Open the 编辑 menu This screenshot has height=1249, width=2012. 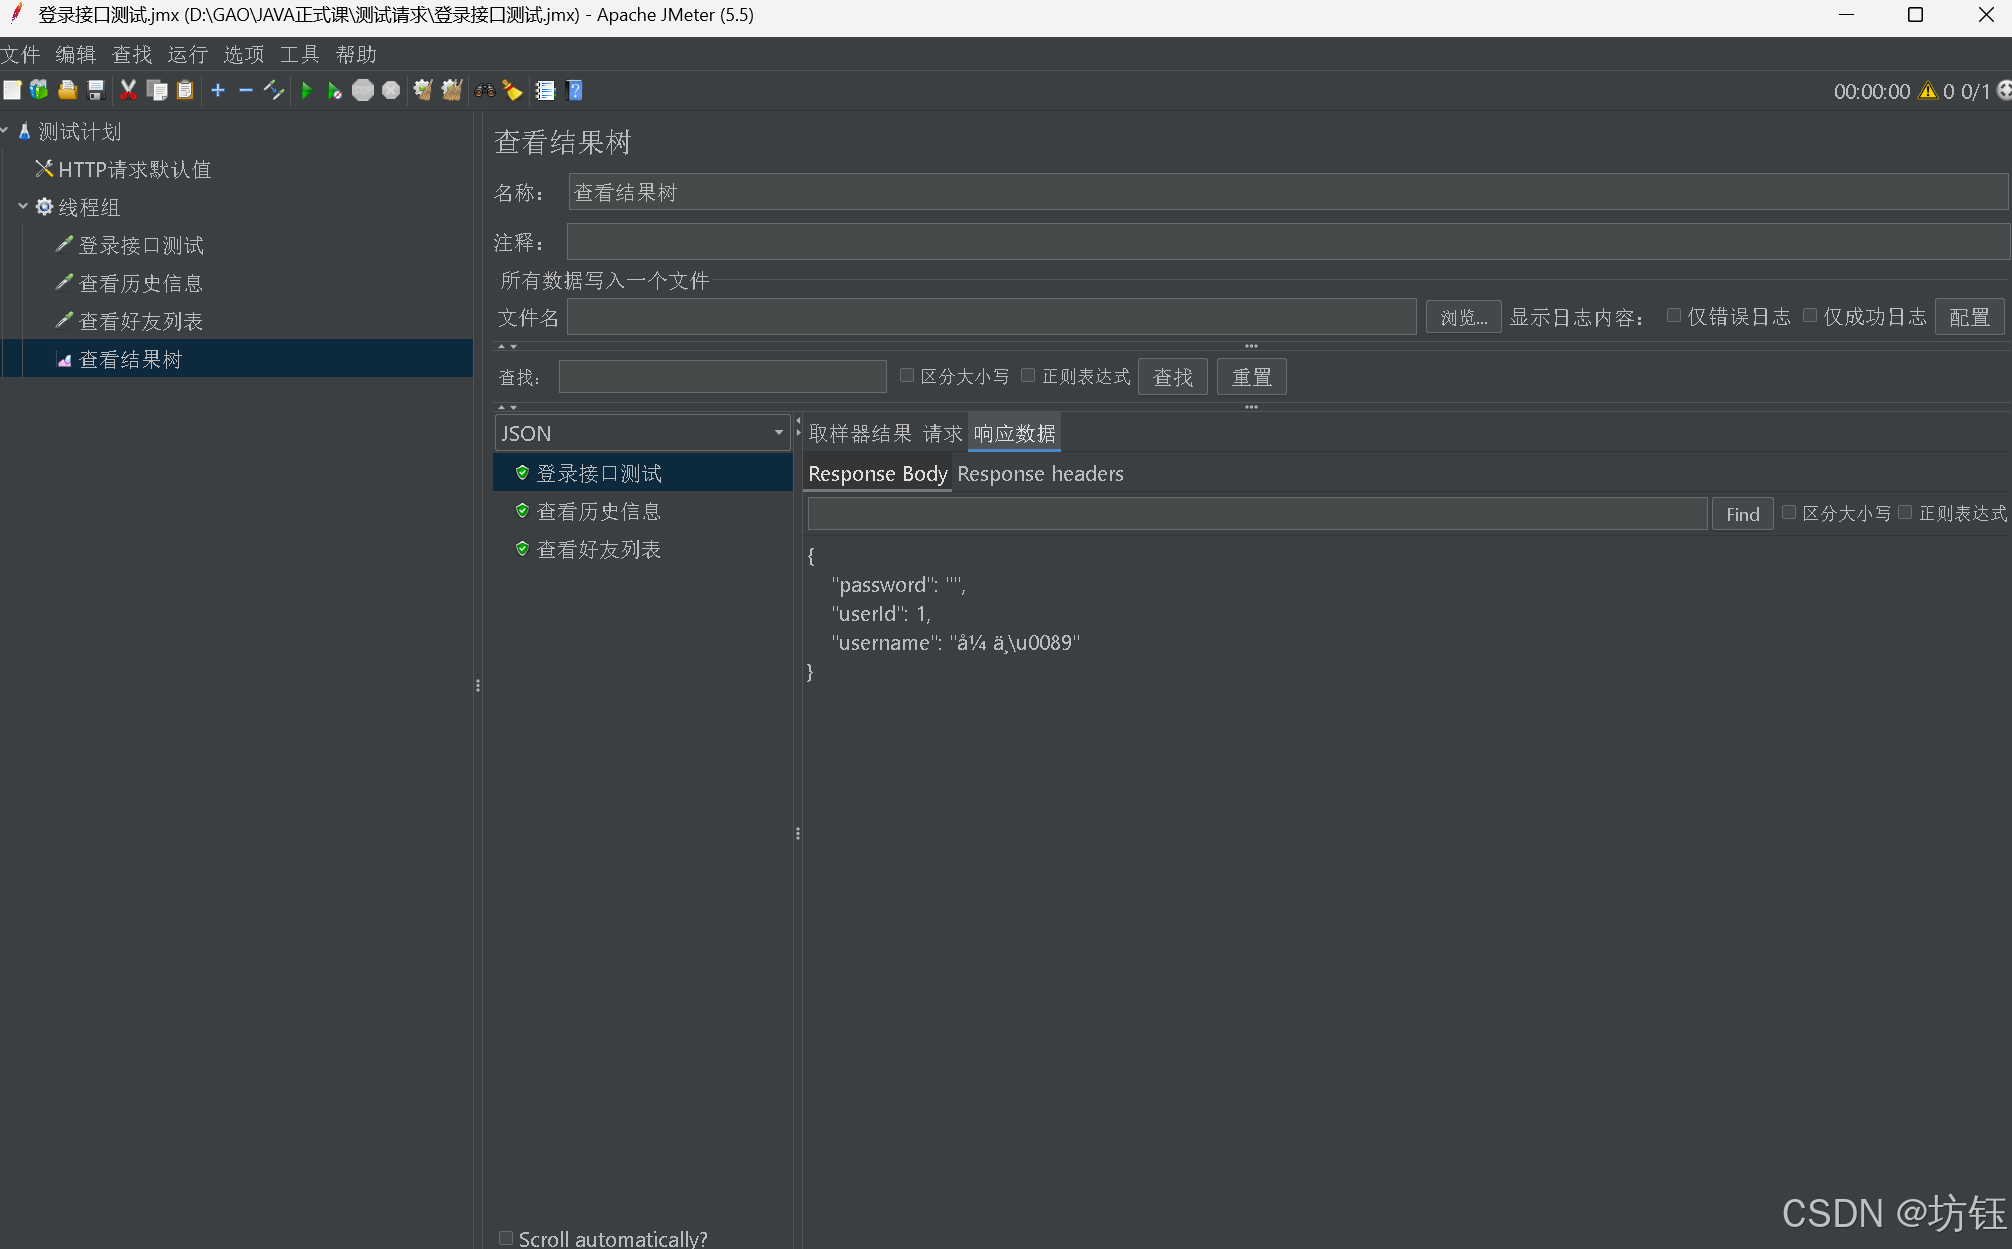click(x=76, y=54)
